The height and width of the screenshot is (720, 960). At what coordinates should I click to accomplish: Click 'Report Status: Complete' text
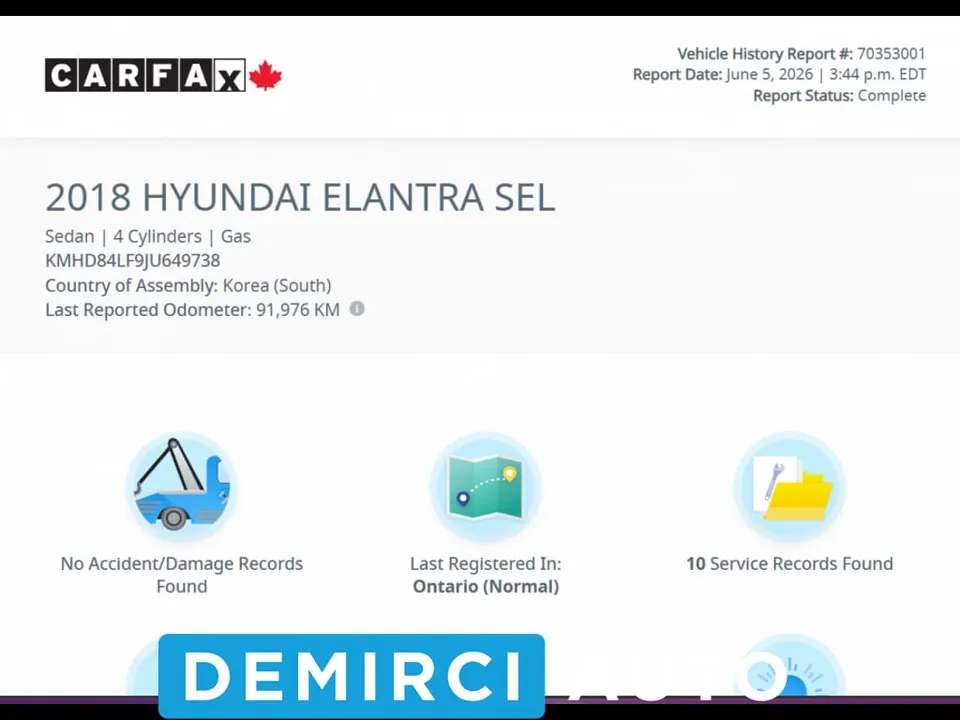tap(839, 96)
